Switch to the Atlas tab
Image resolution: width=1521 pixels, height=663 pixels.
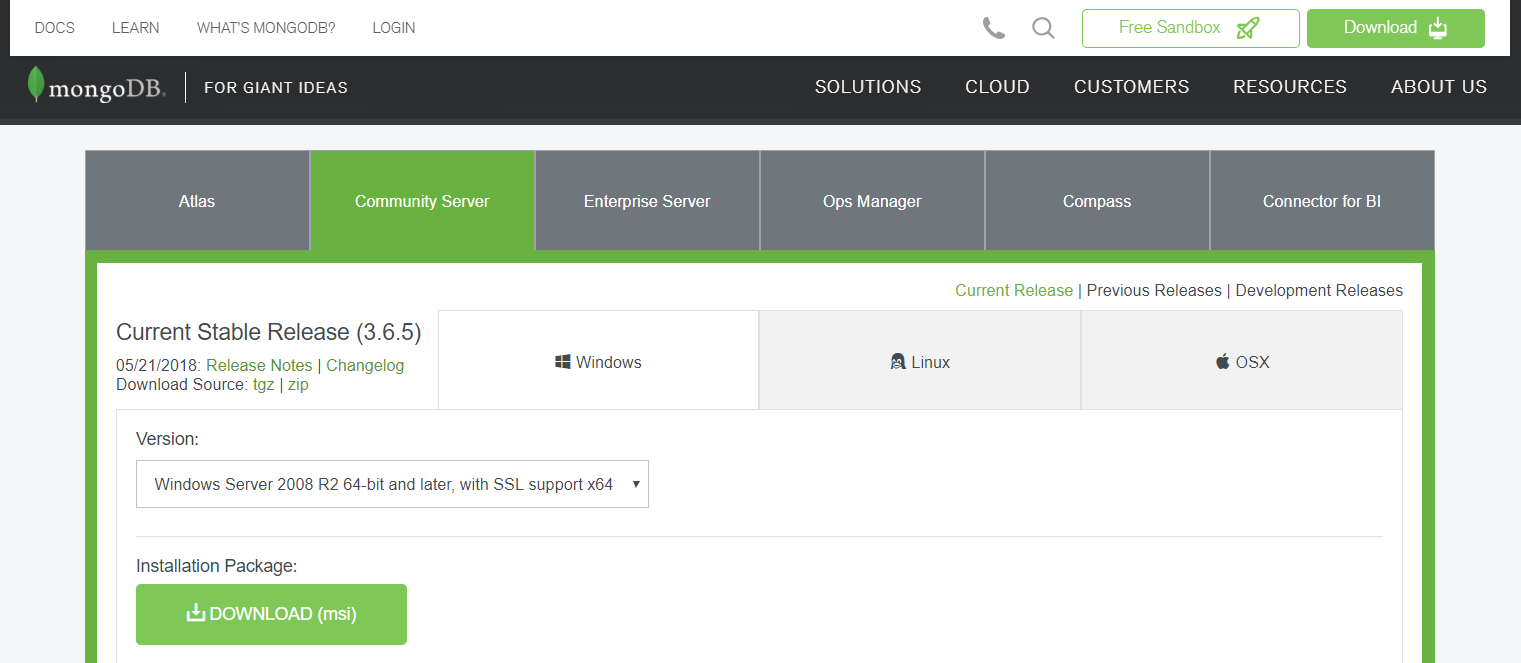pyautogui.click(x=196, y=200)
